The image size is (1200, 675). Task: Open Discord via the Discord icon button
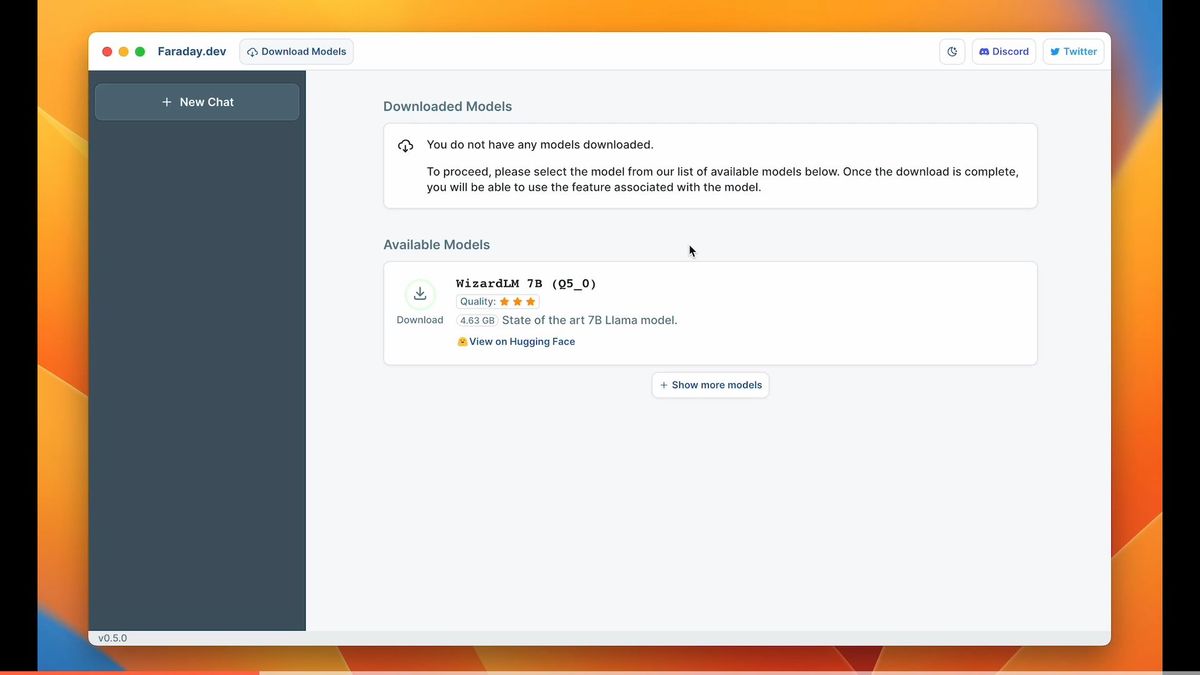coord(985,51)
